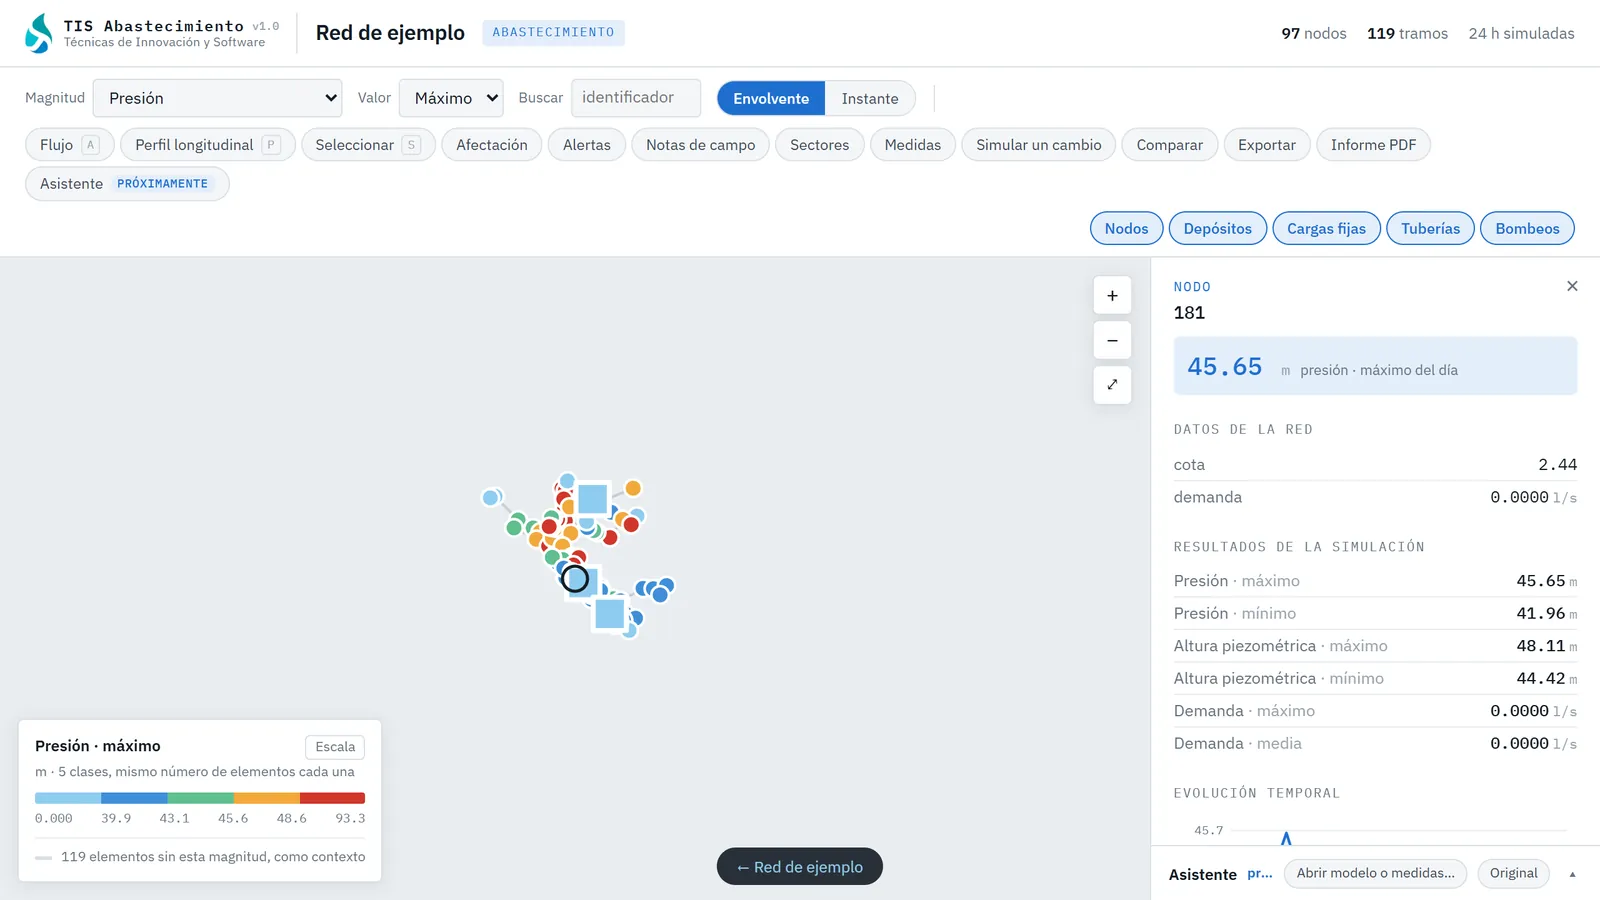Click the cota value 2.44
This screenshot has height=900, width=1600.
coord(1557,465)
